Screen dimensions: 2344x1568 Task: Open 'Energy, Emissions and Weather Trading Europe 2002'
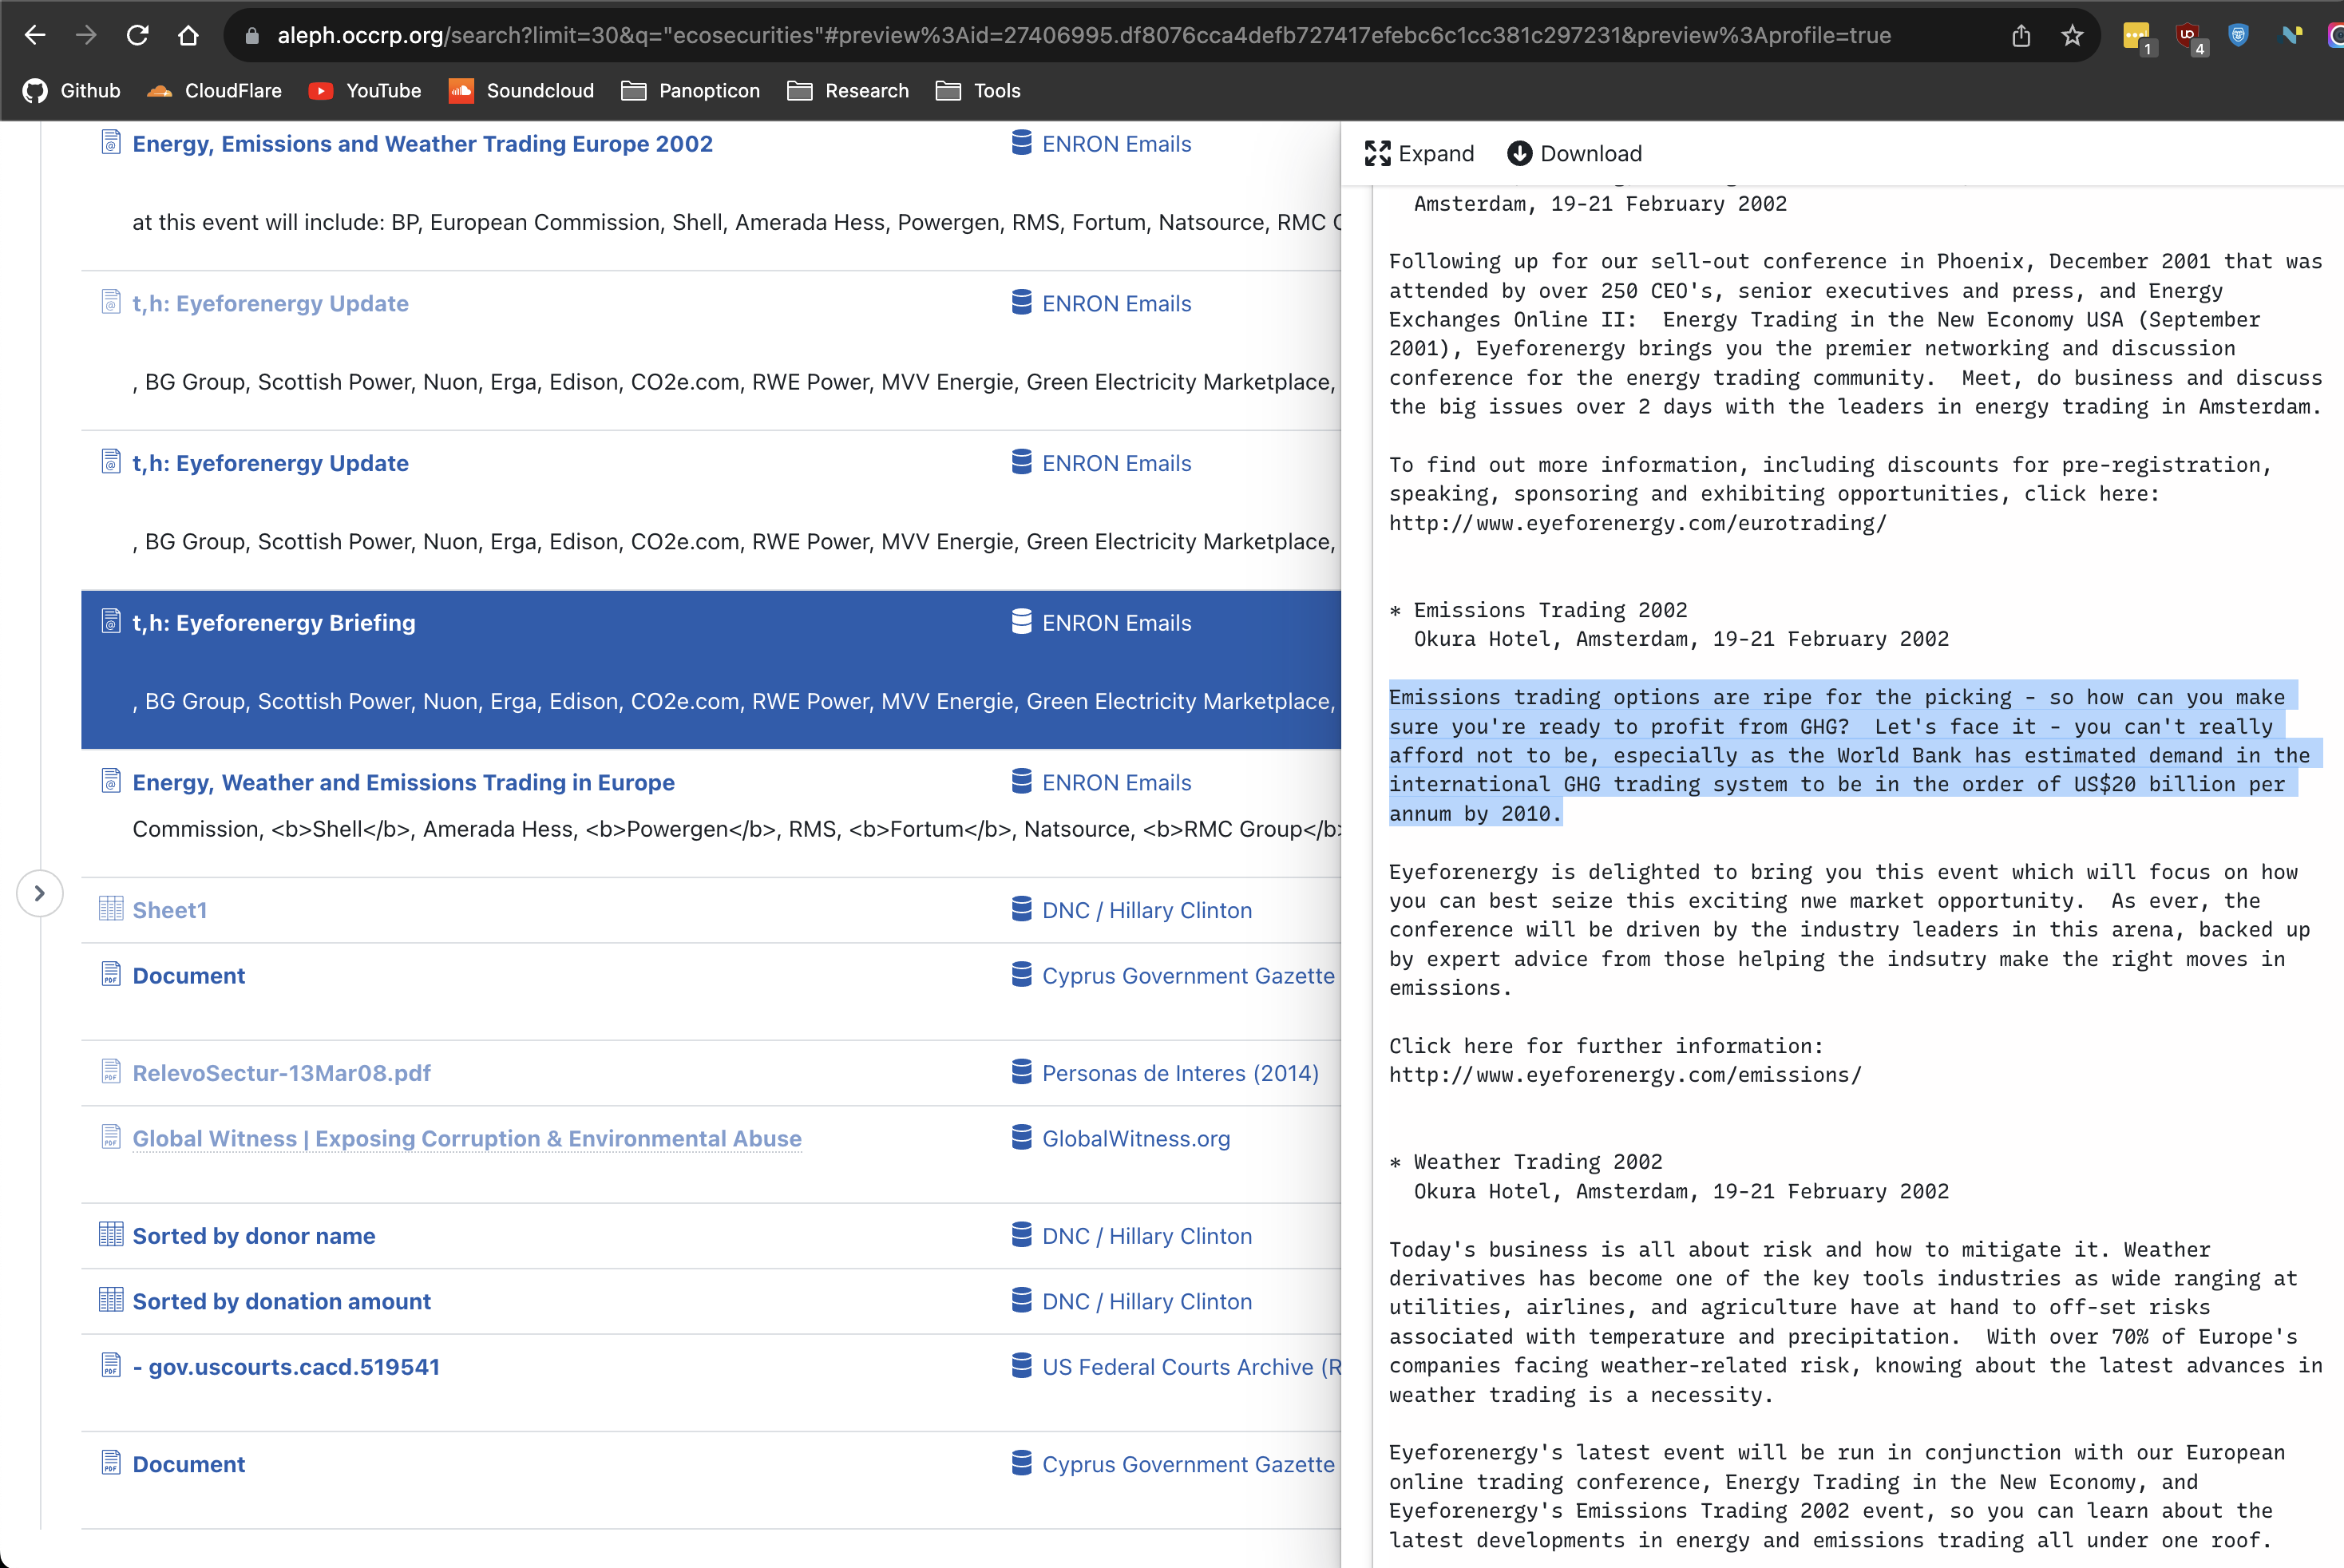click(x=422, y=144)
